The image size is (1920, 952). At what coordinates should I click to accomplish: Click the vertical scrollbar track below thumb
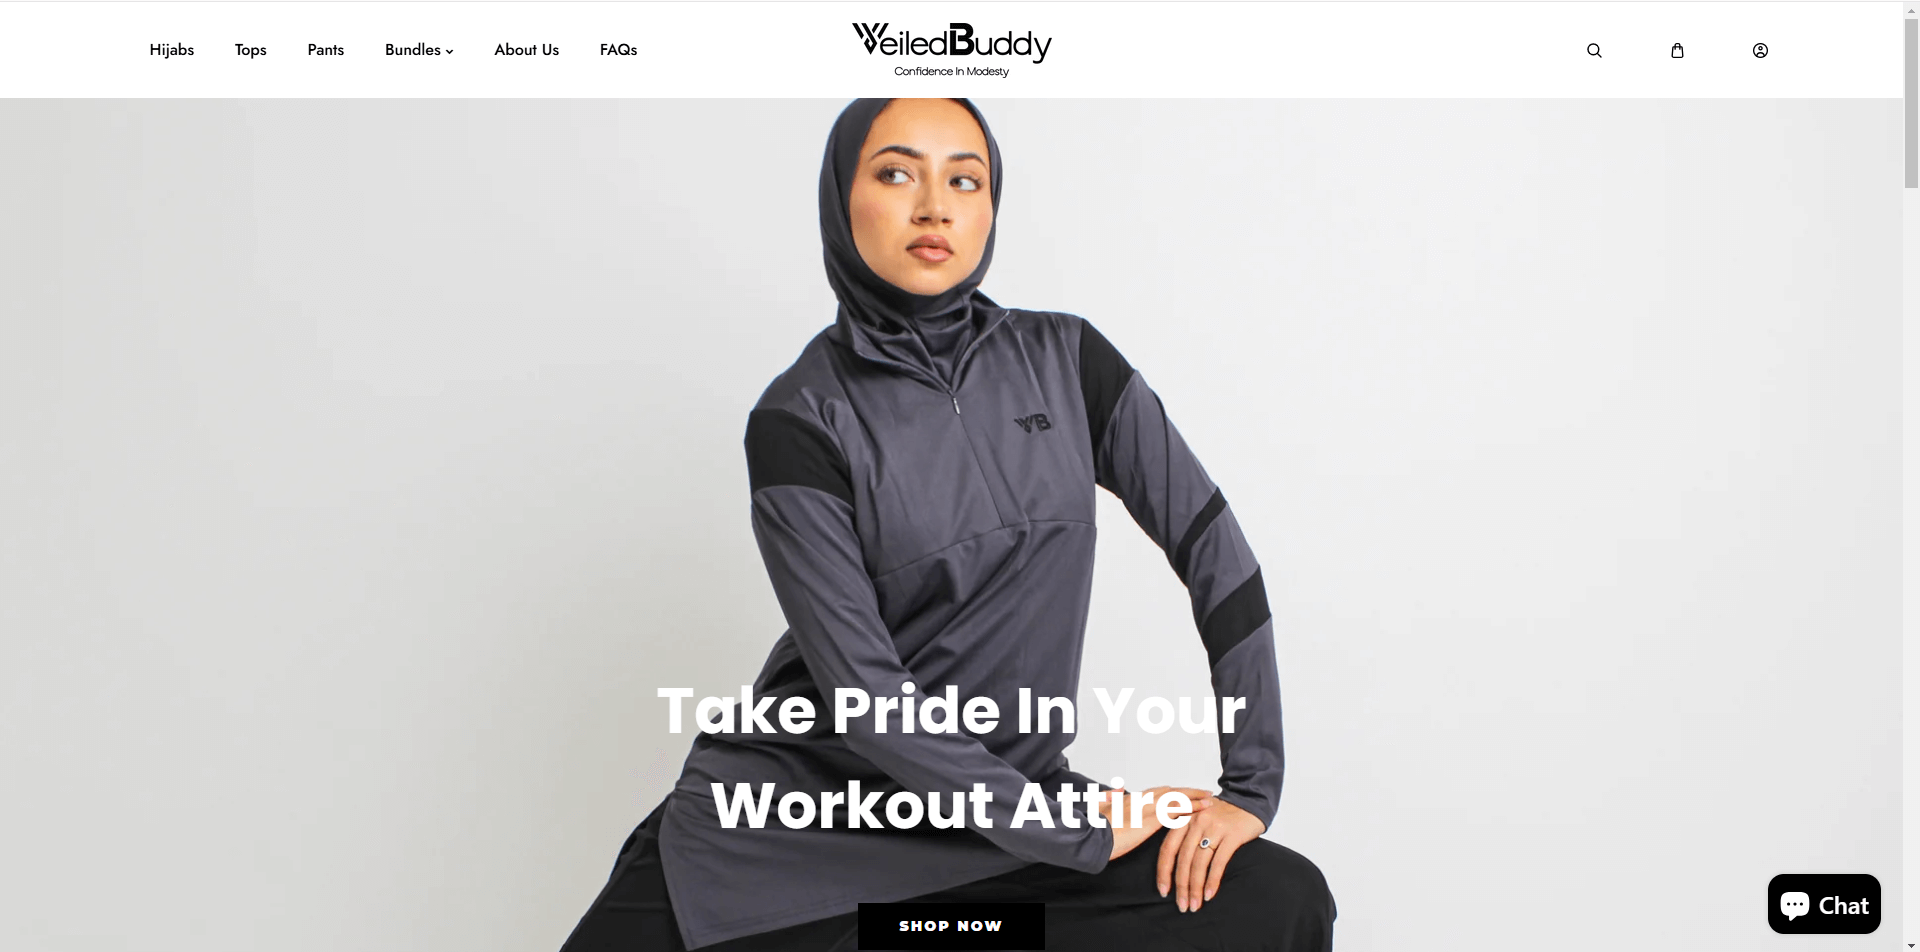1911,560
